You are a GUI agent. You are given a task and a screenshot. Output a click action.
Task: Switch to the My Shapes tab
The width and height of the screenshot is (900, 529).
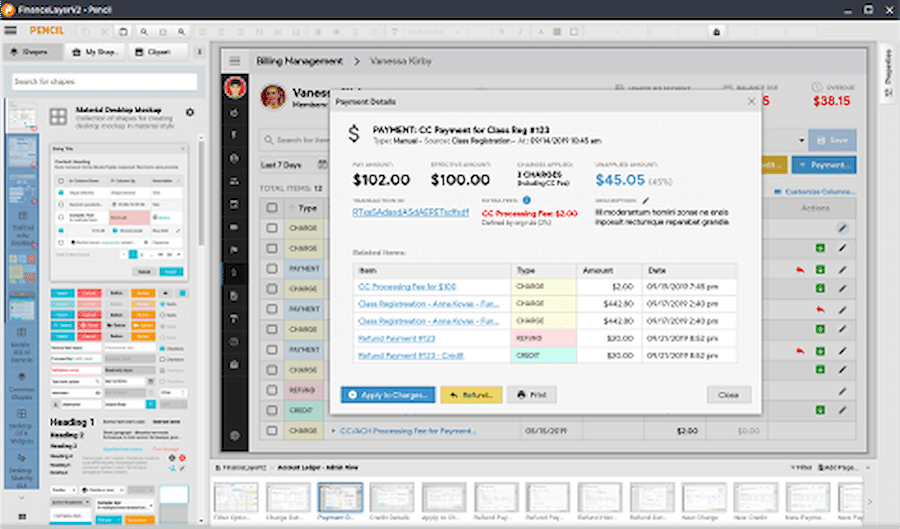[95, 52]
